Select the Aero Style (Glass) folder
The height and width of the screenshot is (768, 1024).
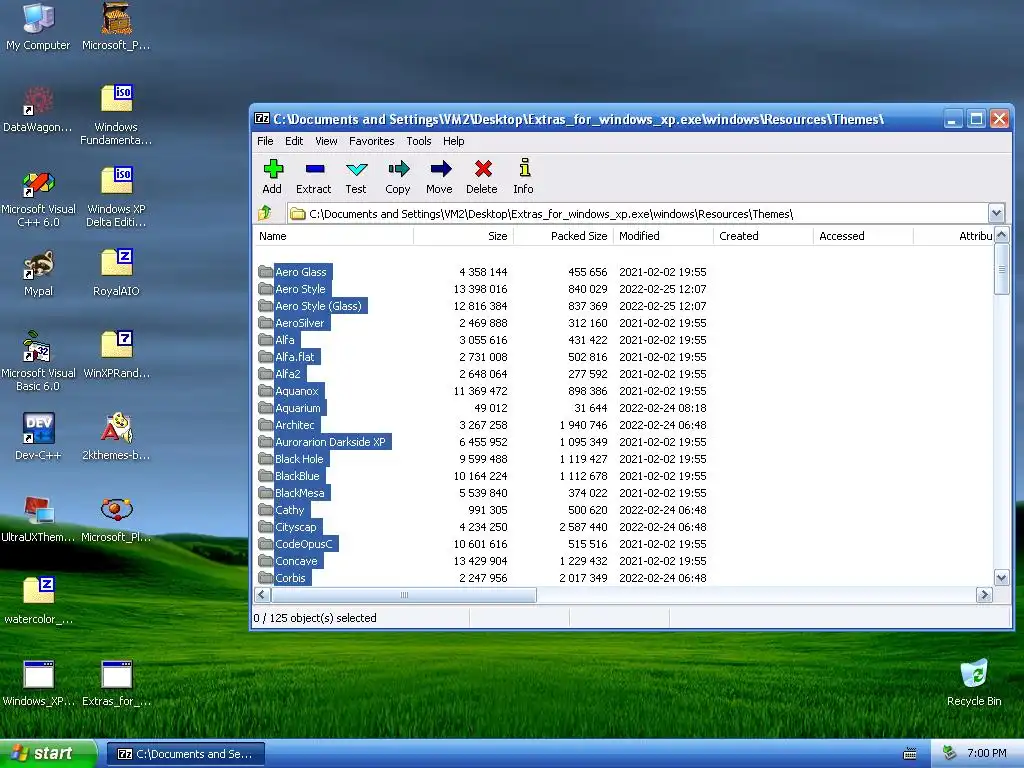(x=312, y=306)
